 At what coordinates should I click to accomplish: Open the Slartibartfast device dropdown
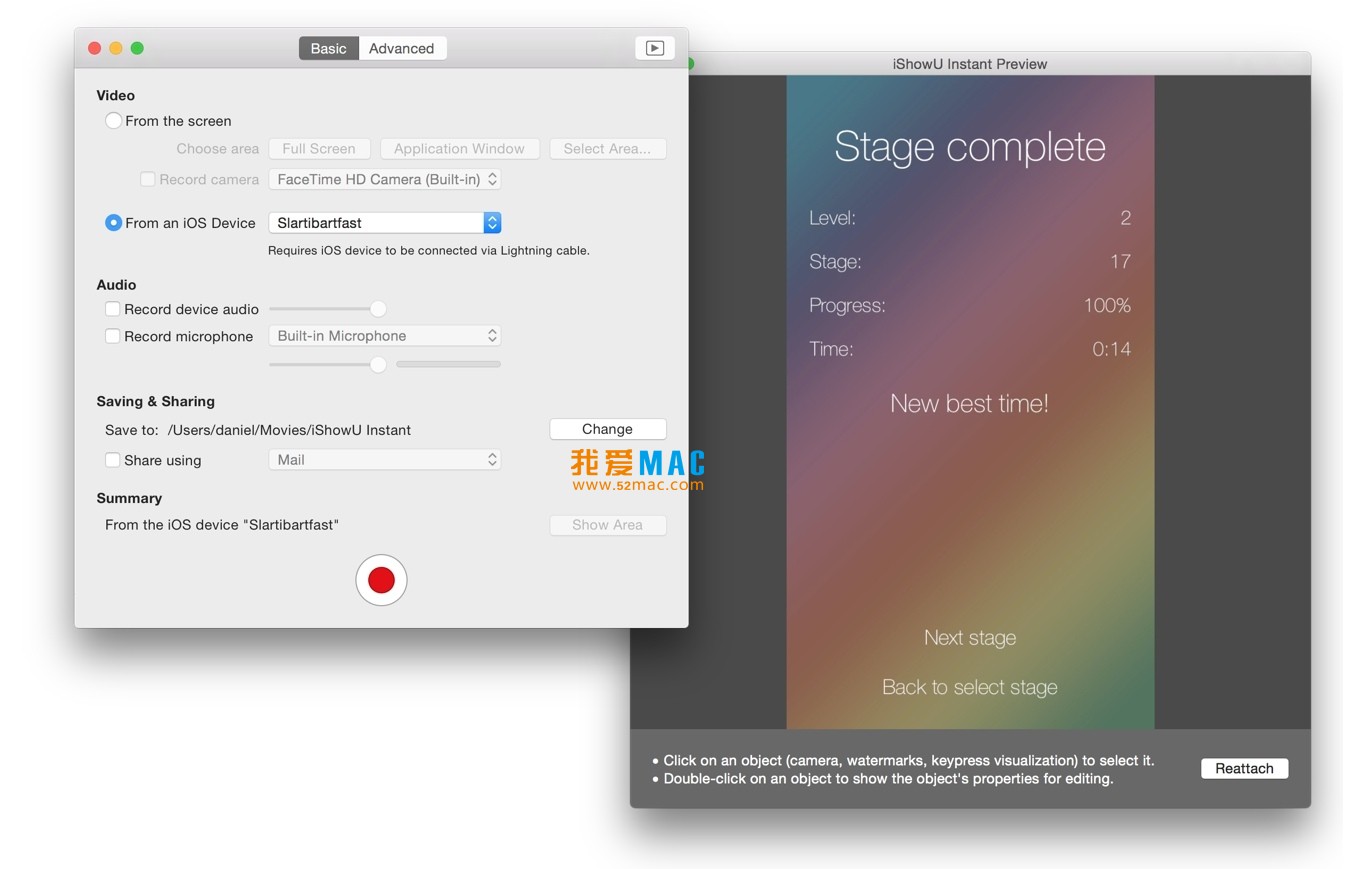[x=384, y=222]
